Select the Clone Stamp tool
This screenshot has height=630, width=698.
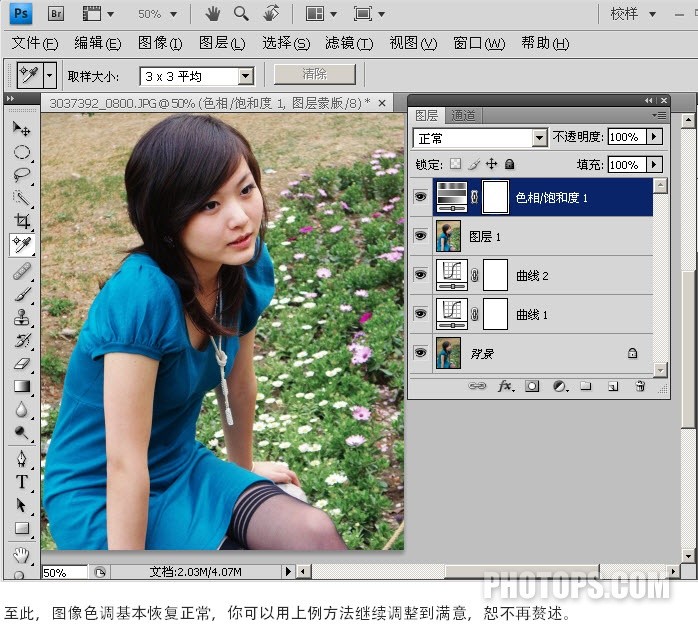pos(21,317)
